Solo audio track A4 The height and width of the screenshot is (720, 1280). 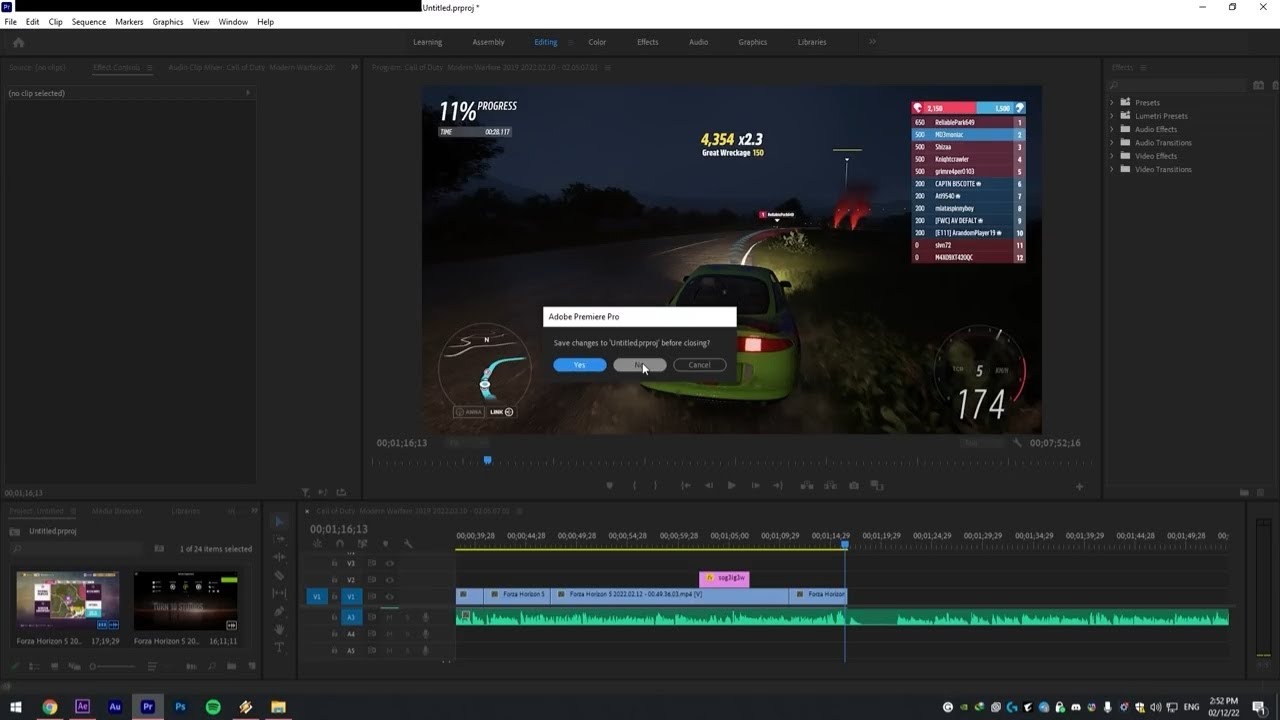click(406, 634)
